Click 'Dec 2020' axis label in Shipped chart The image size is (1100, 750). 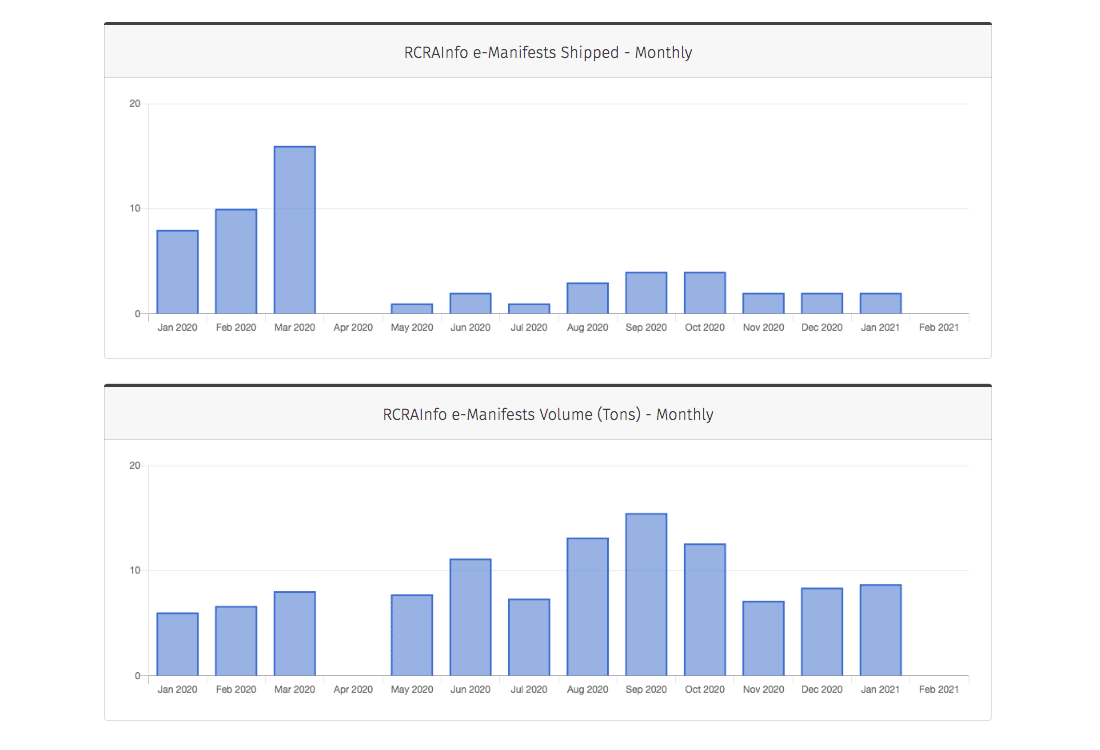pyautogui.click(x=822, y=328)
